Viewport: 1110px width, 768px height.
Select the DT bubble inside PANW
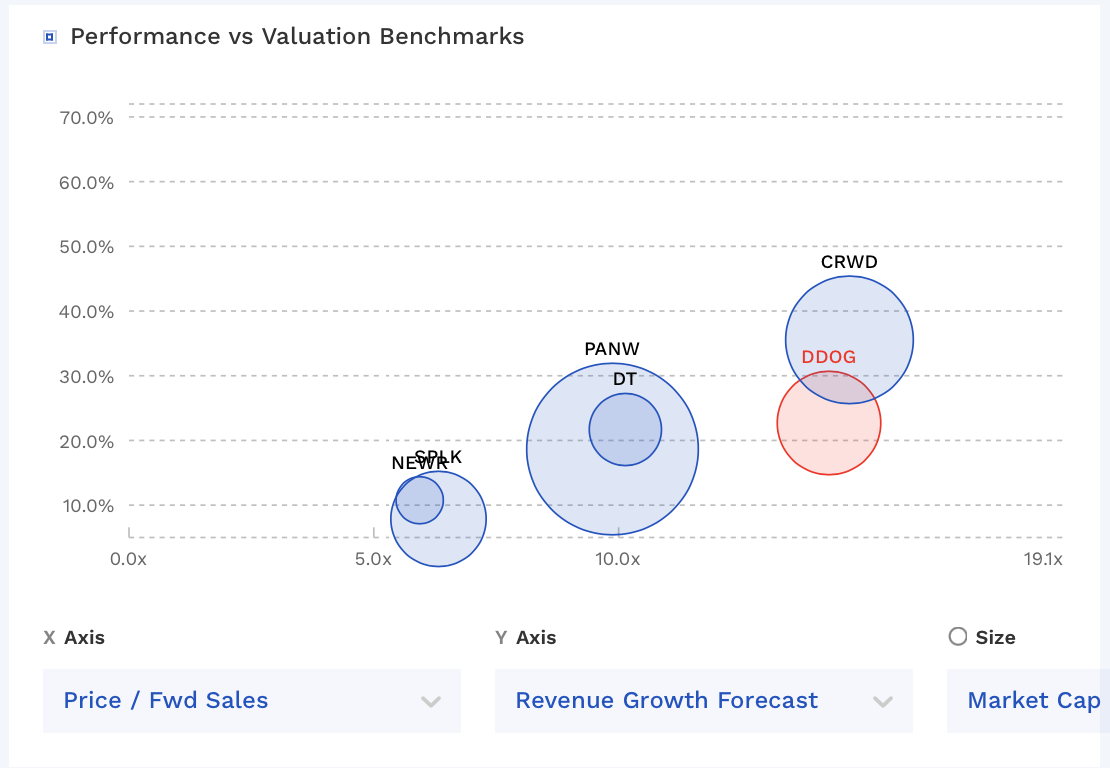[626, 429]
